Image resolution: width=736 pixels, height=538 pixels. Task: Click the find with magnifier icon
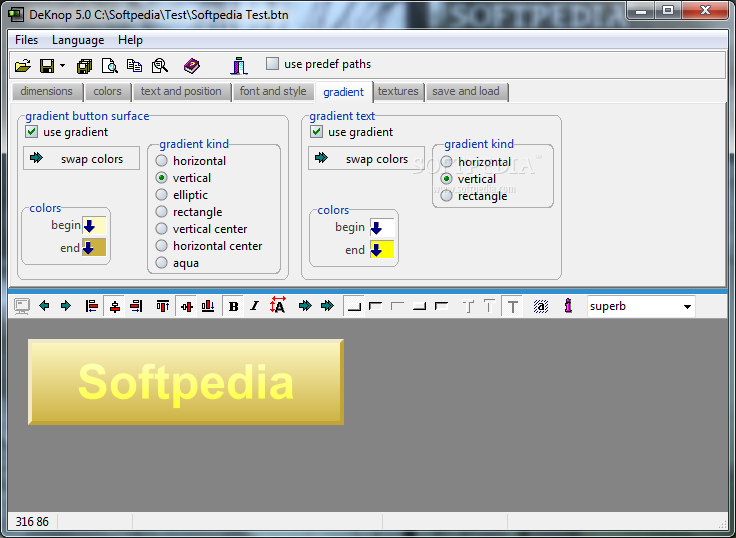160,66
